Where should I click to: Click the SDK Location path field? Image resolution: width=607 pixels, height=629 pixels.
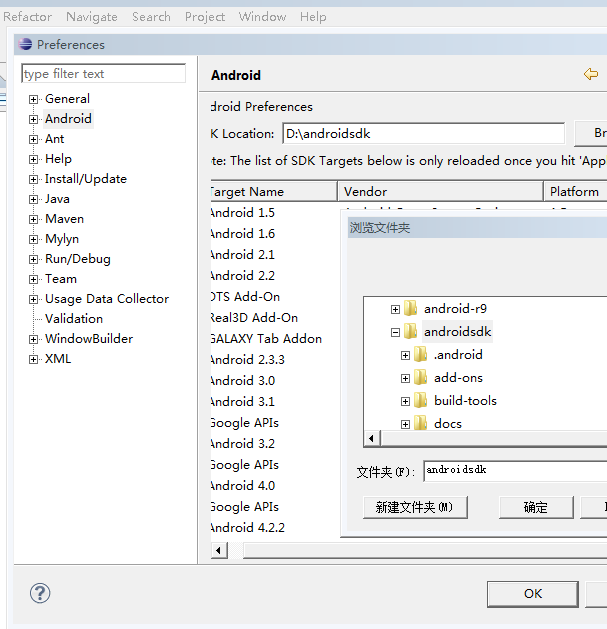[424, 133]
